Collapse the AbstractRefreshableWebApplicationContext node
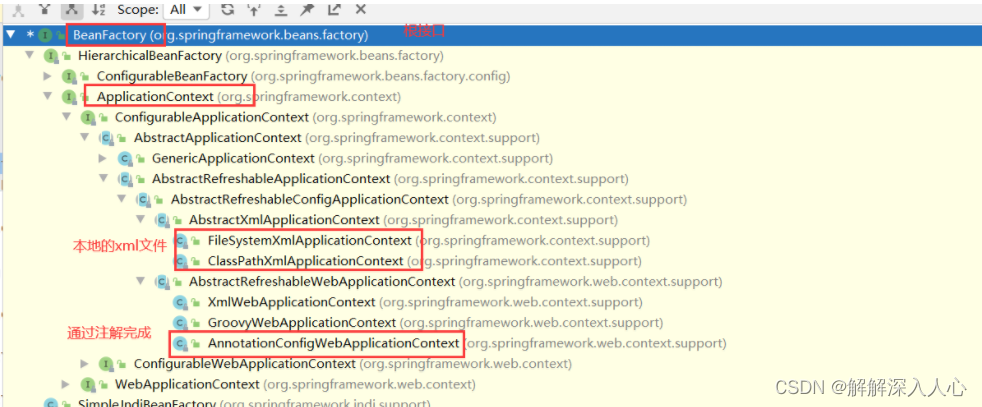Screen dimensions: 982x407 [140, 281]
